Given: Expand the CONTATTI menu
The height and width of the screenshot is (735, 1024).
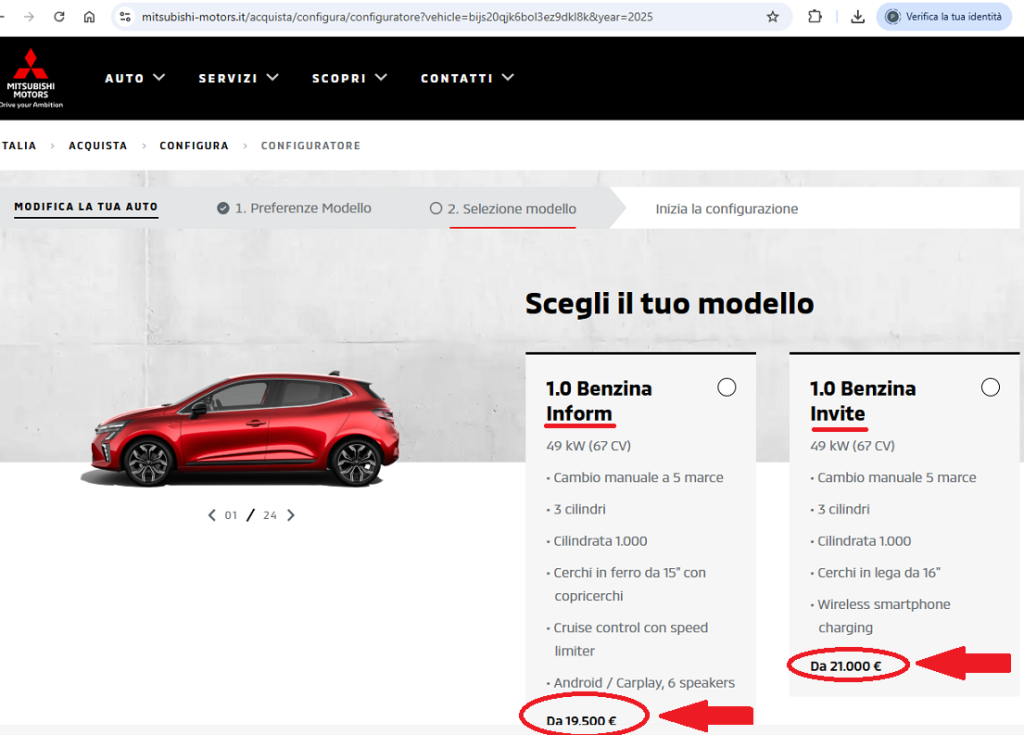Looking at the screenshot, I should (x=467, y=78).
